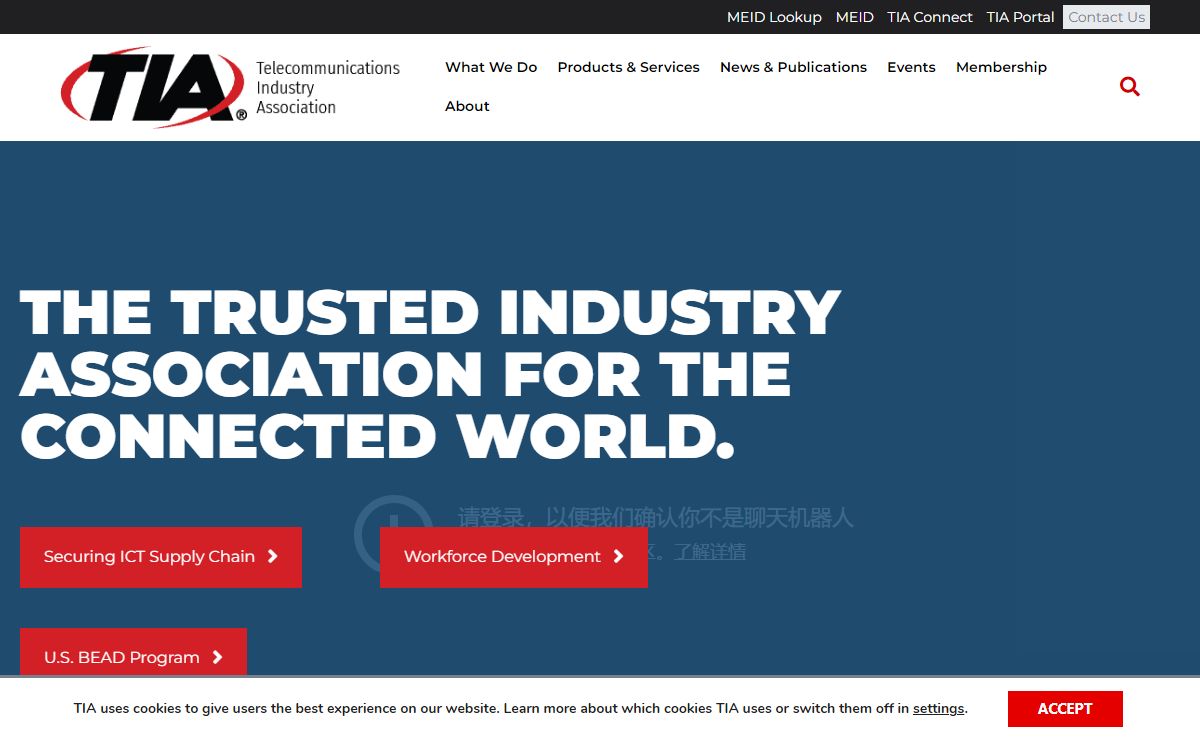Screen dimensions: 1200x740
Task: Click the chevron on Securing ICT Supply Chain
Action: pos(272,557)
